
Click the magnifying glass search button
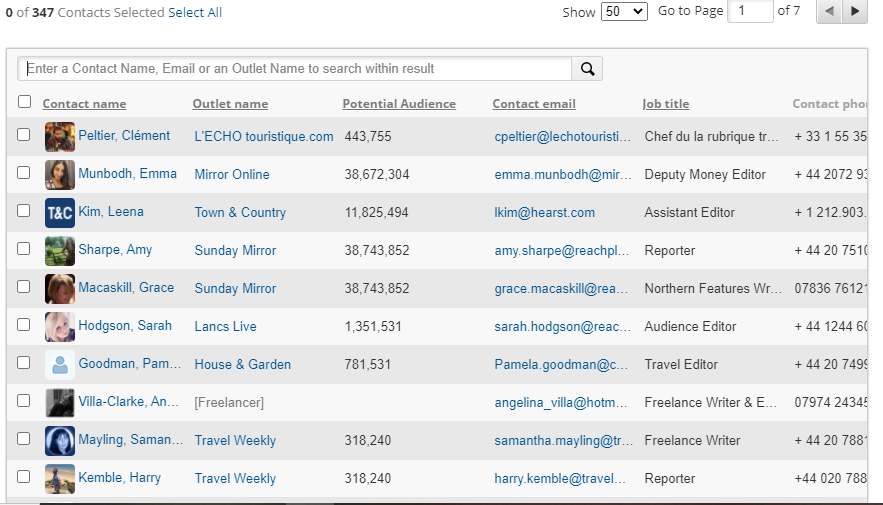587,69
